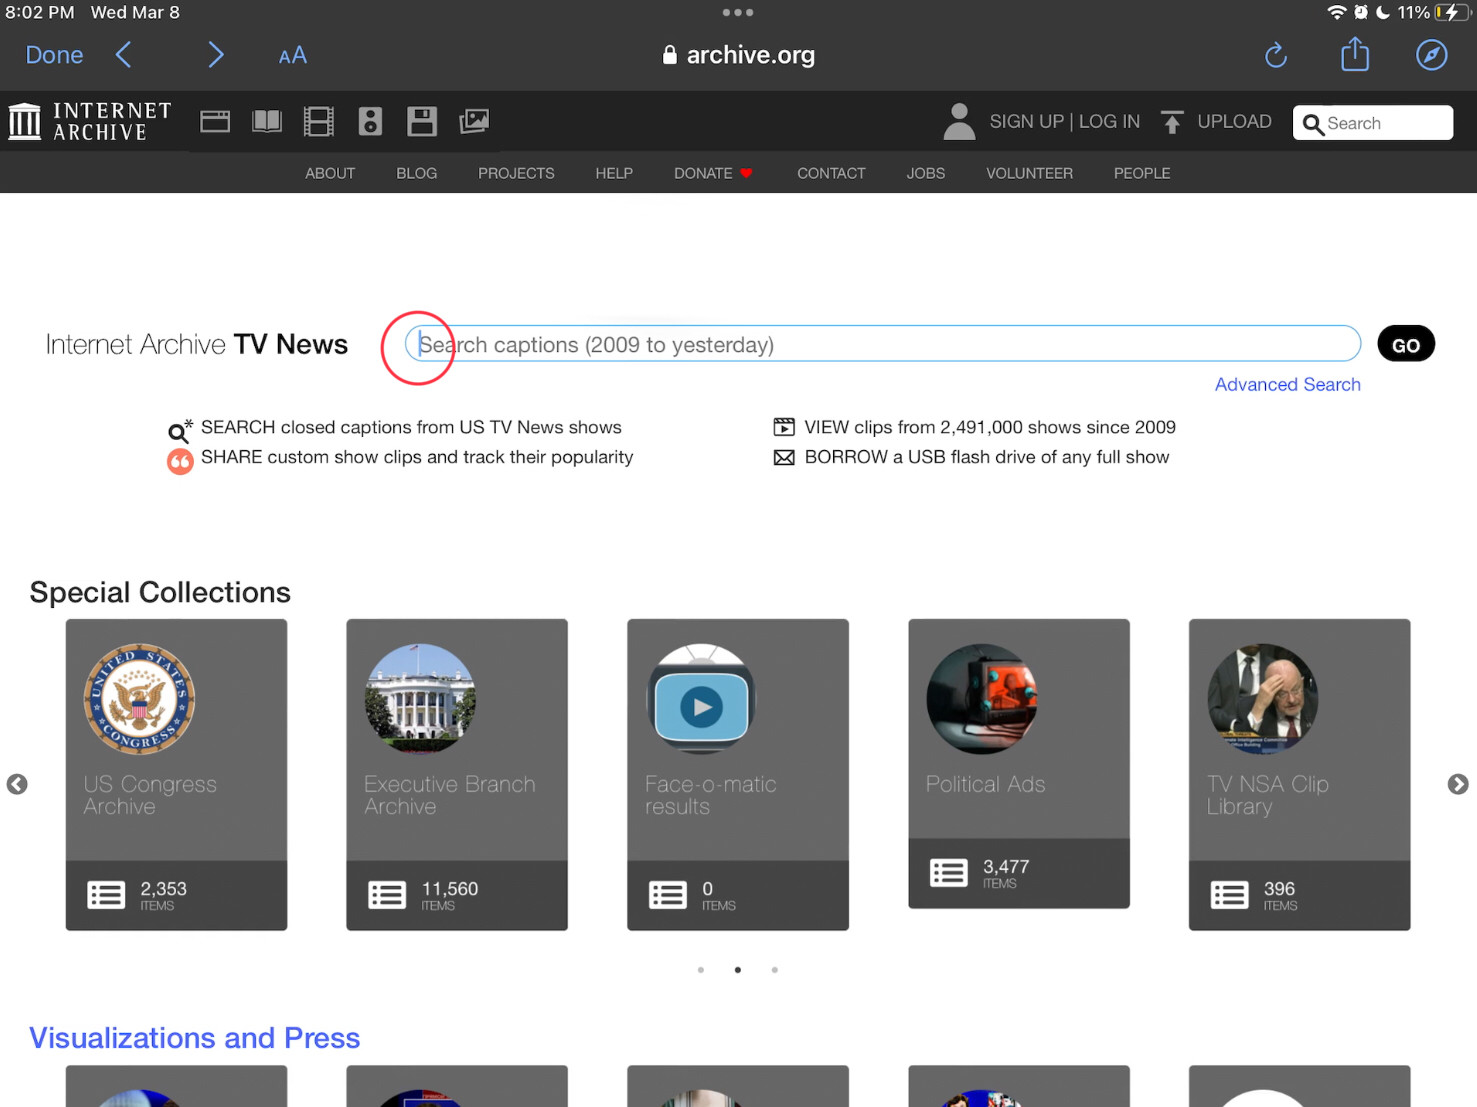Click the VIEW clips play icon
The width and height of the screenshot is (1477, 1107).
point(784,427)
